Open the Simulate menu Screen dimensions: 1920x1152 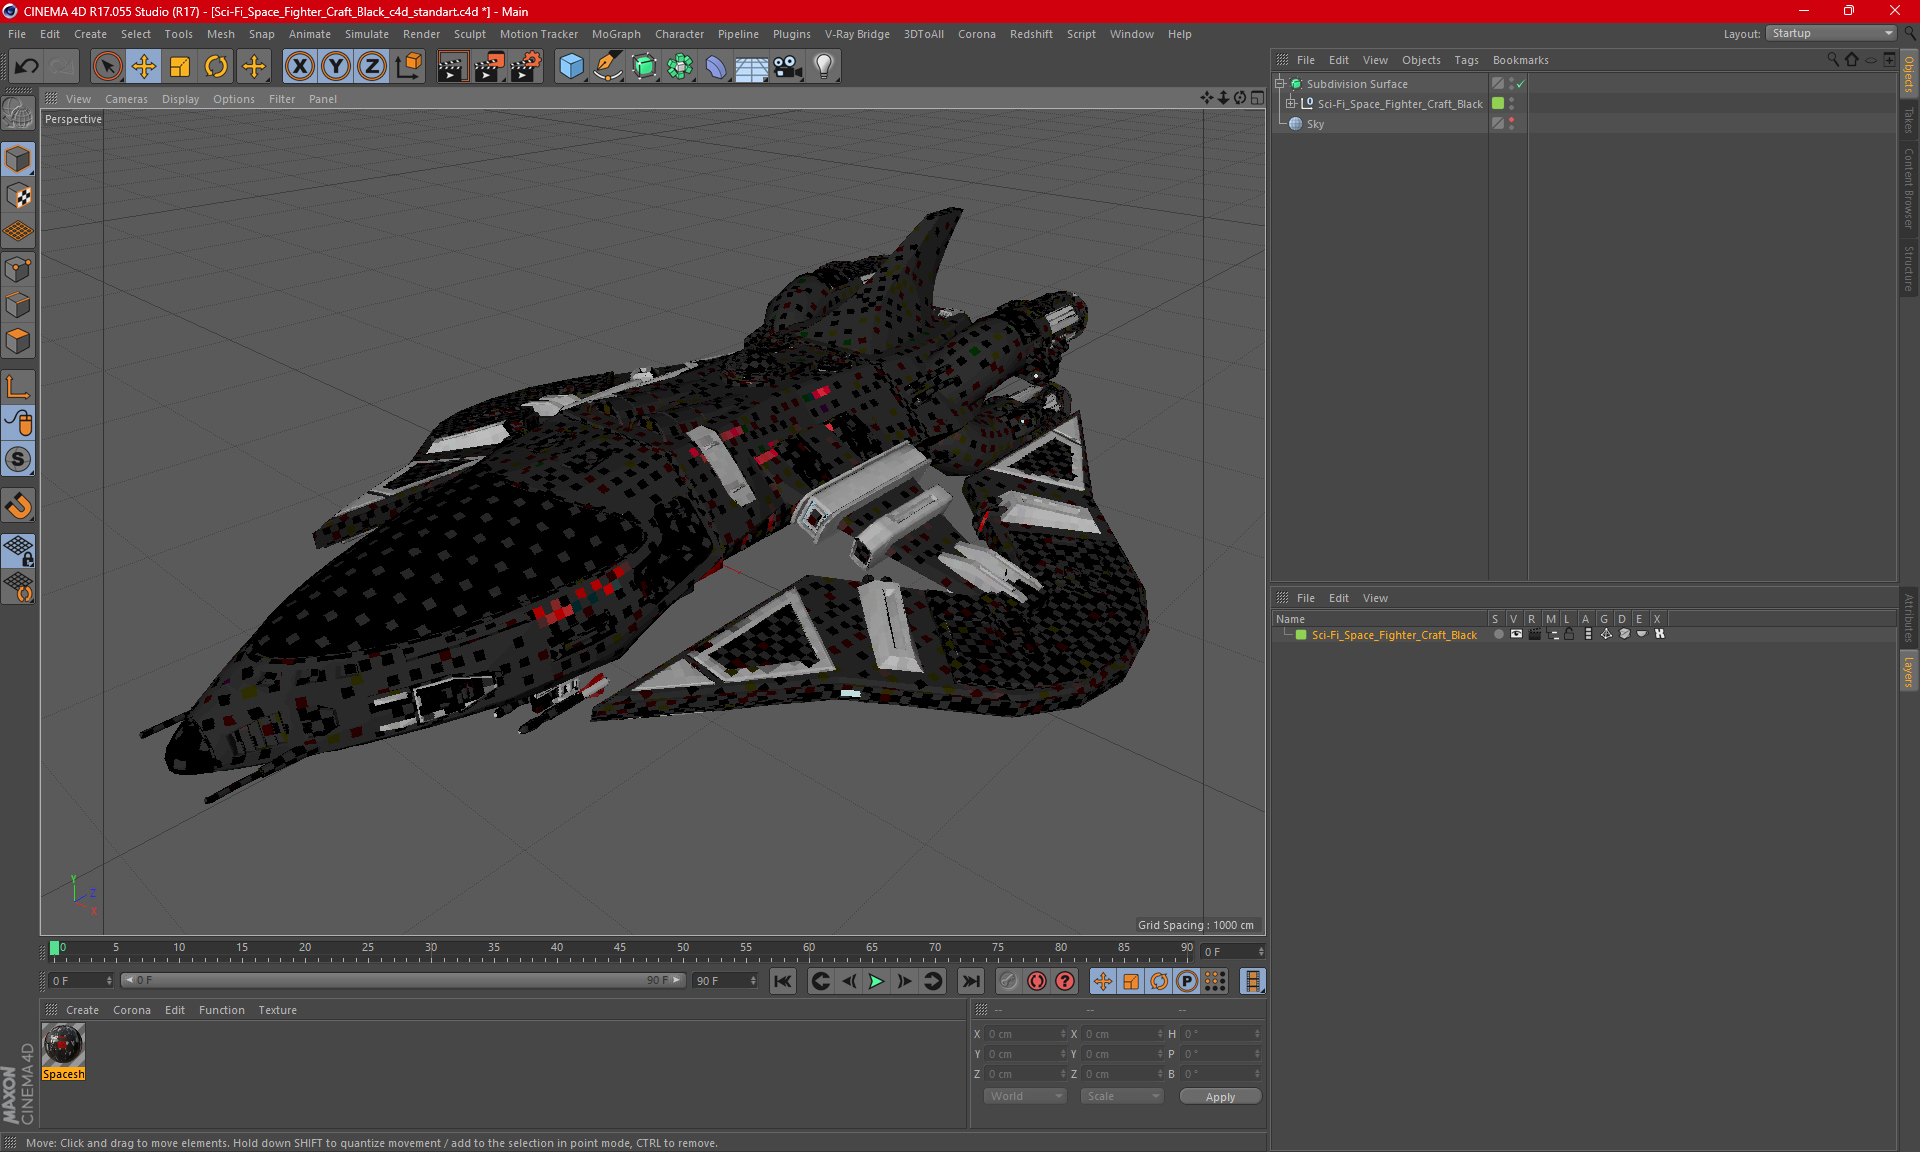[x=367, y=34]
